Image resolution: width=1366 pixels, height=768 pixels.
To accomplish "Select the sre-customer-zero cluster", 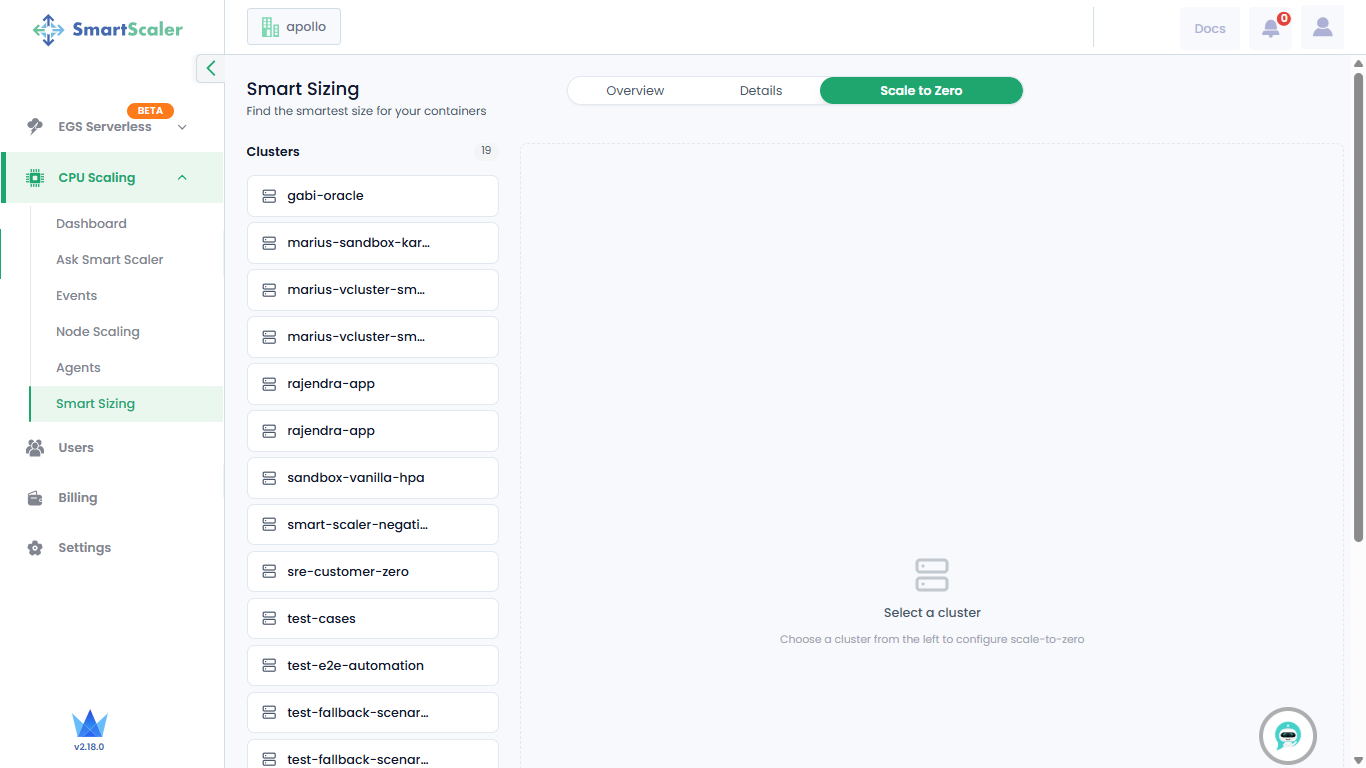I will (372, 572).
